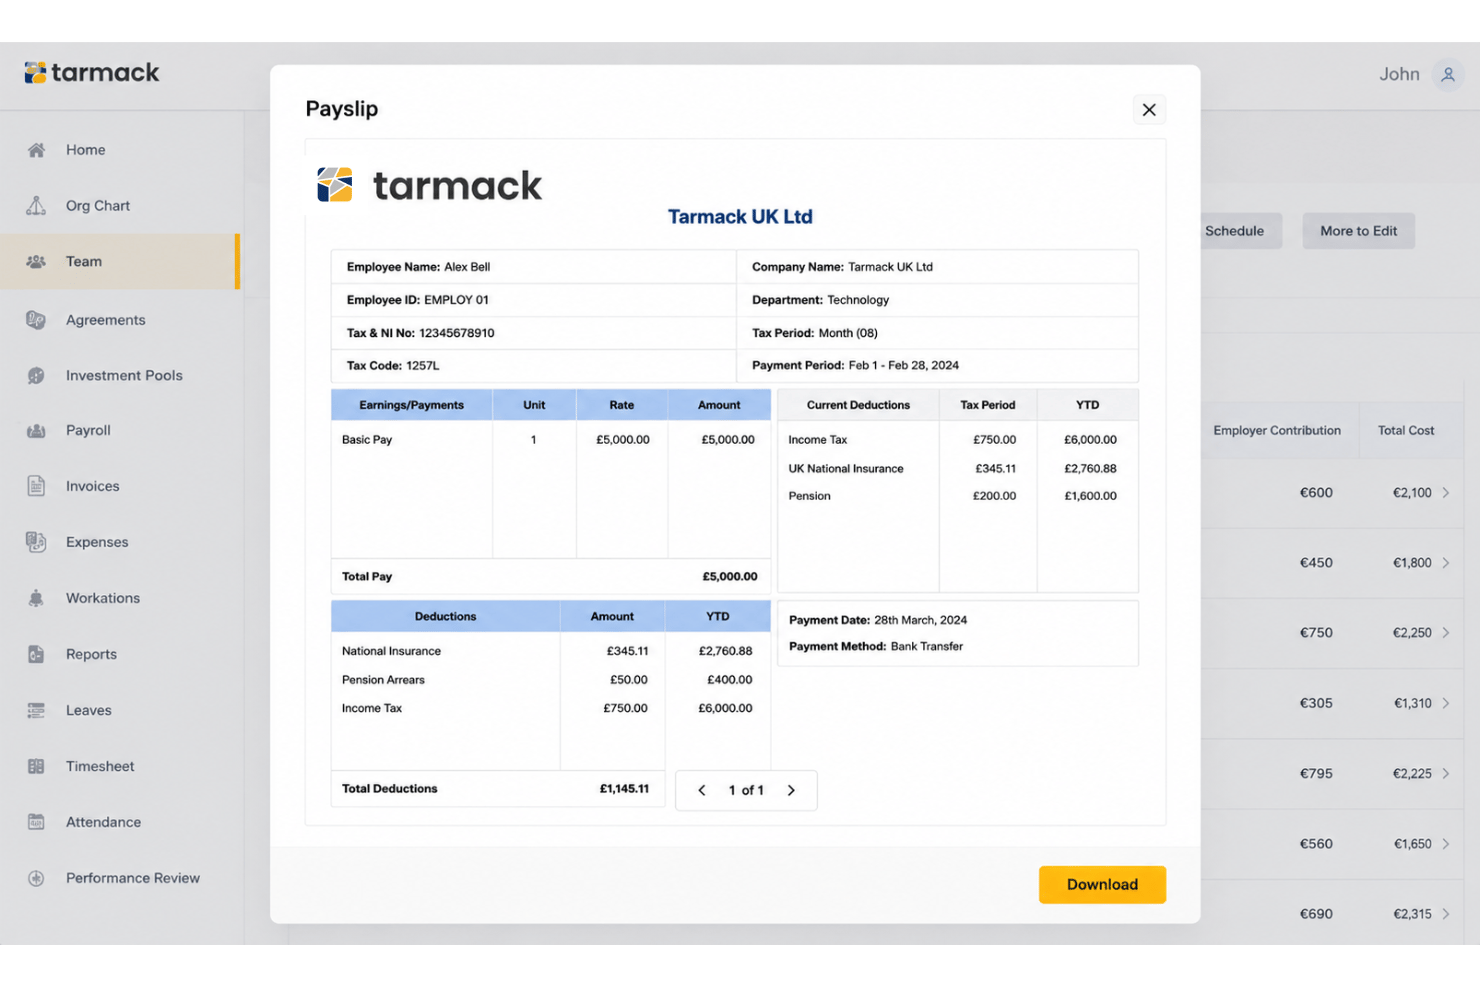The height and width of the screenshot is (987, 1480).
Task: Click the Workations icon in the sidebar
Action: (36, 598)
